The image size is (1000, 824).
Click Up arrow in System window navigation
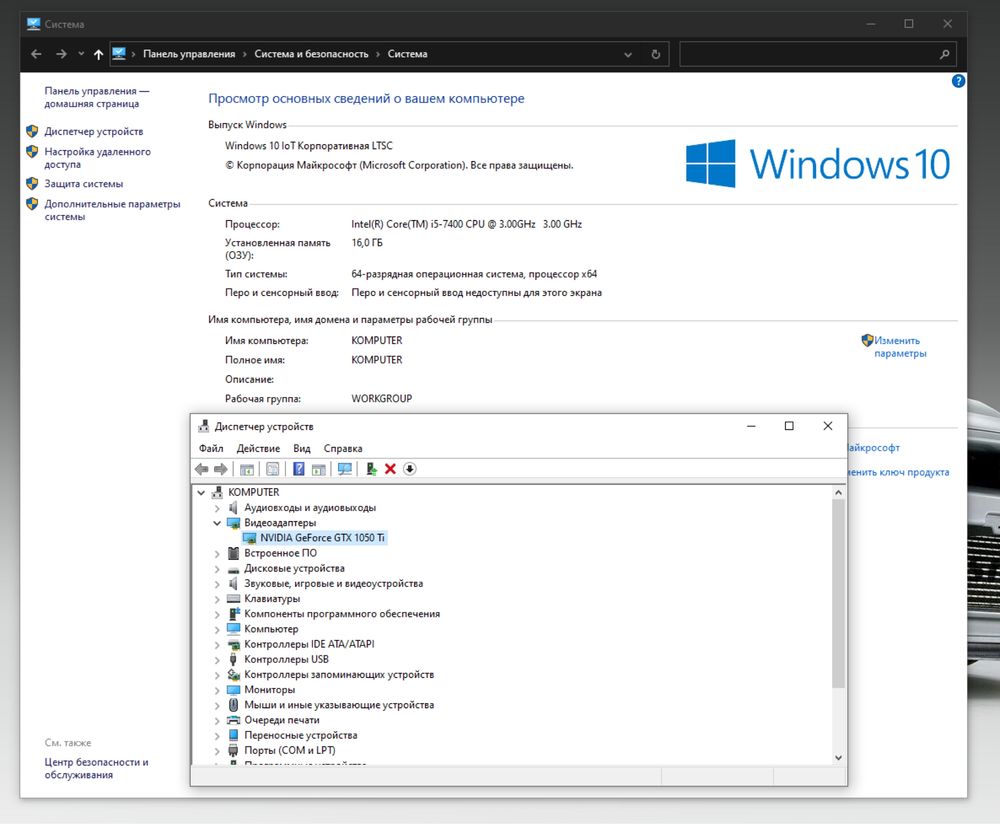pyautogui.click(x=98, y=54)
